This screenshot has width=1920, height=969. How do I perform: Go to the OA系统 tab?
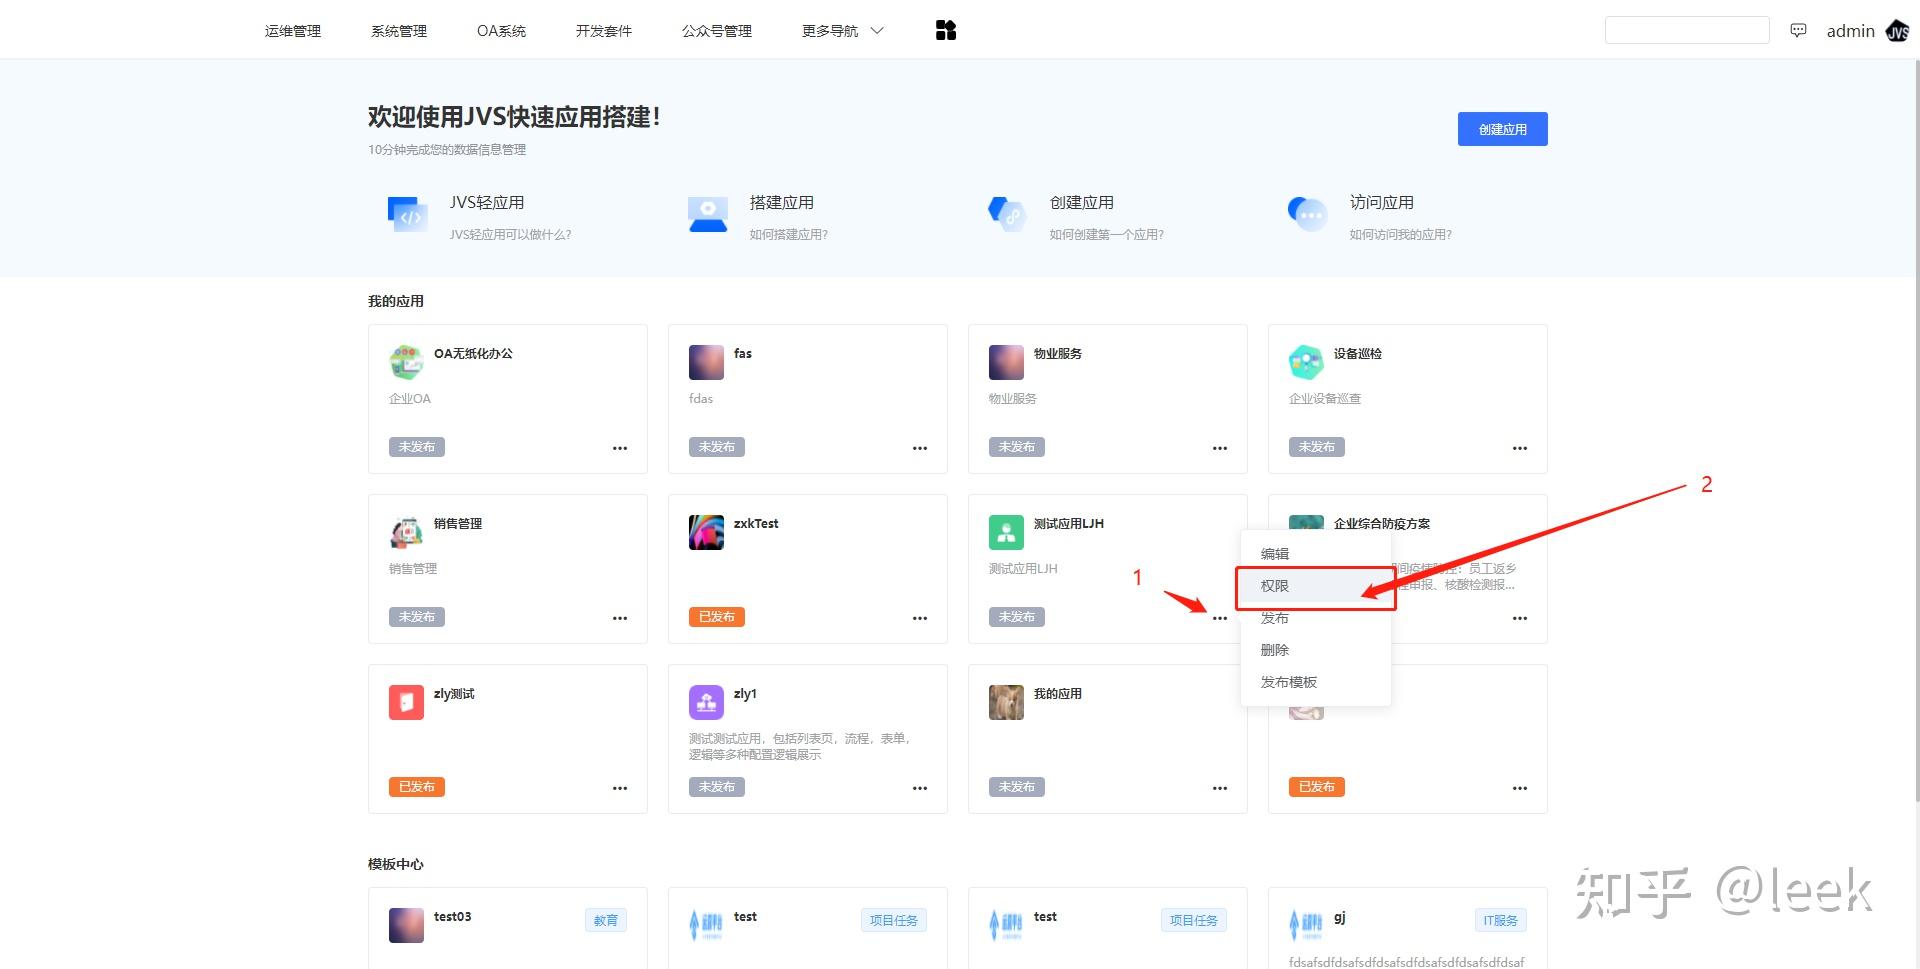click(x=501, y=31)
